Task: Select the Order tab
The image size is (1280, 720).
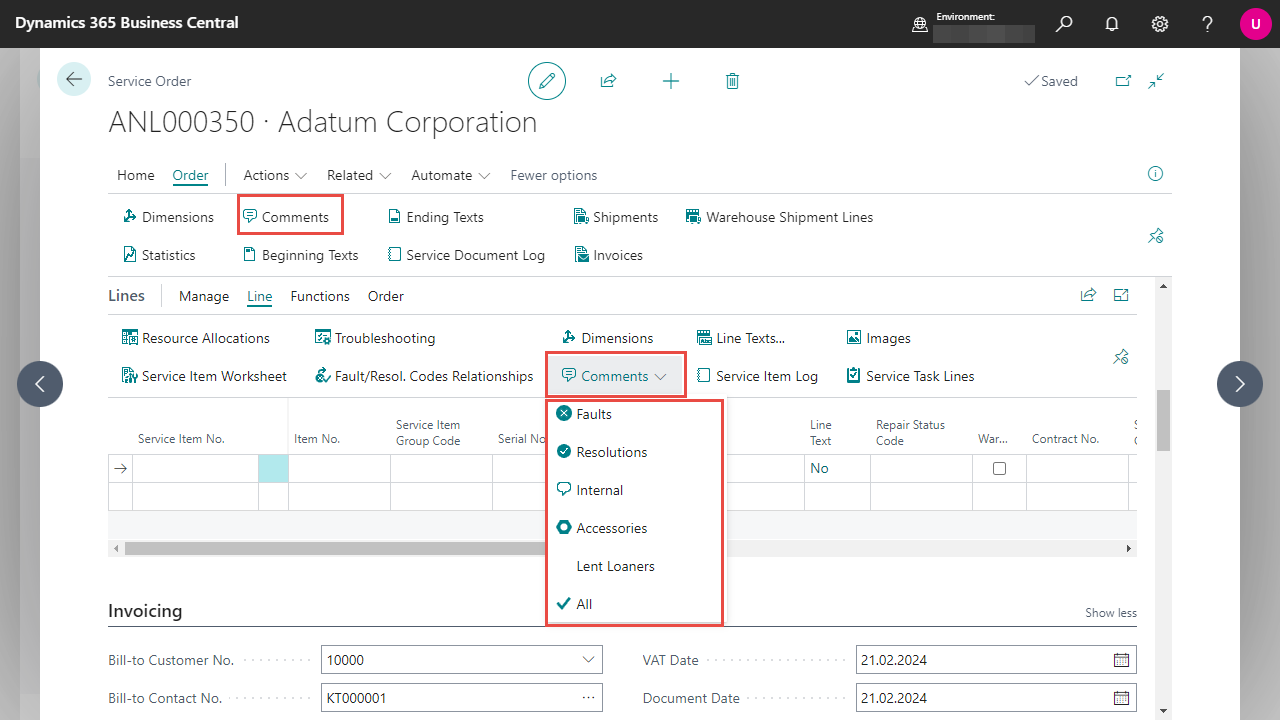Action: coord(190,175)
